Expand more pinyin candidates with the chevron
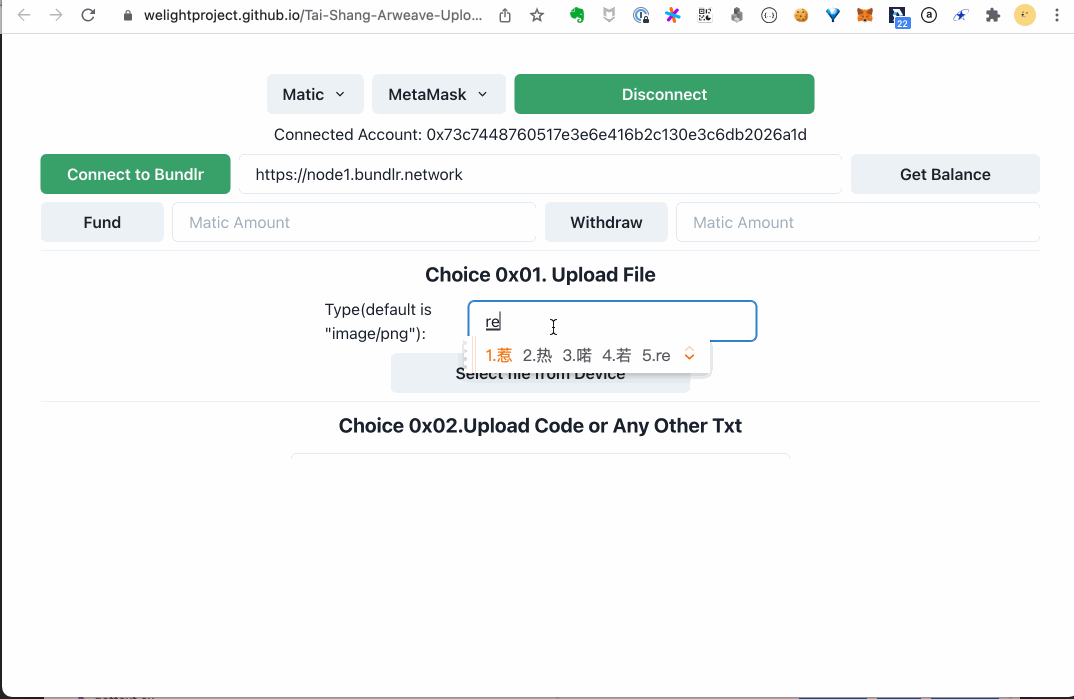 pos(689,354)
